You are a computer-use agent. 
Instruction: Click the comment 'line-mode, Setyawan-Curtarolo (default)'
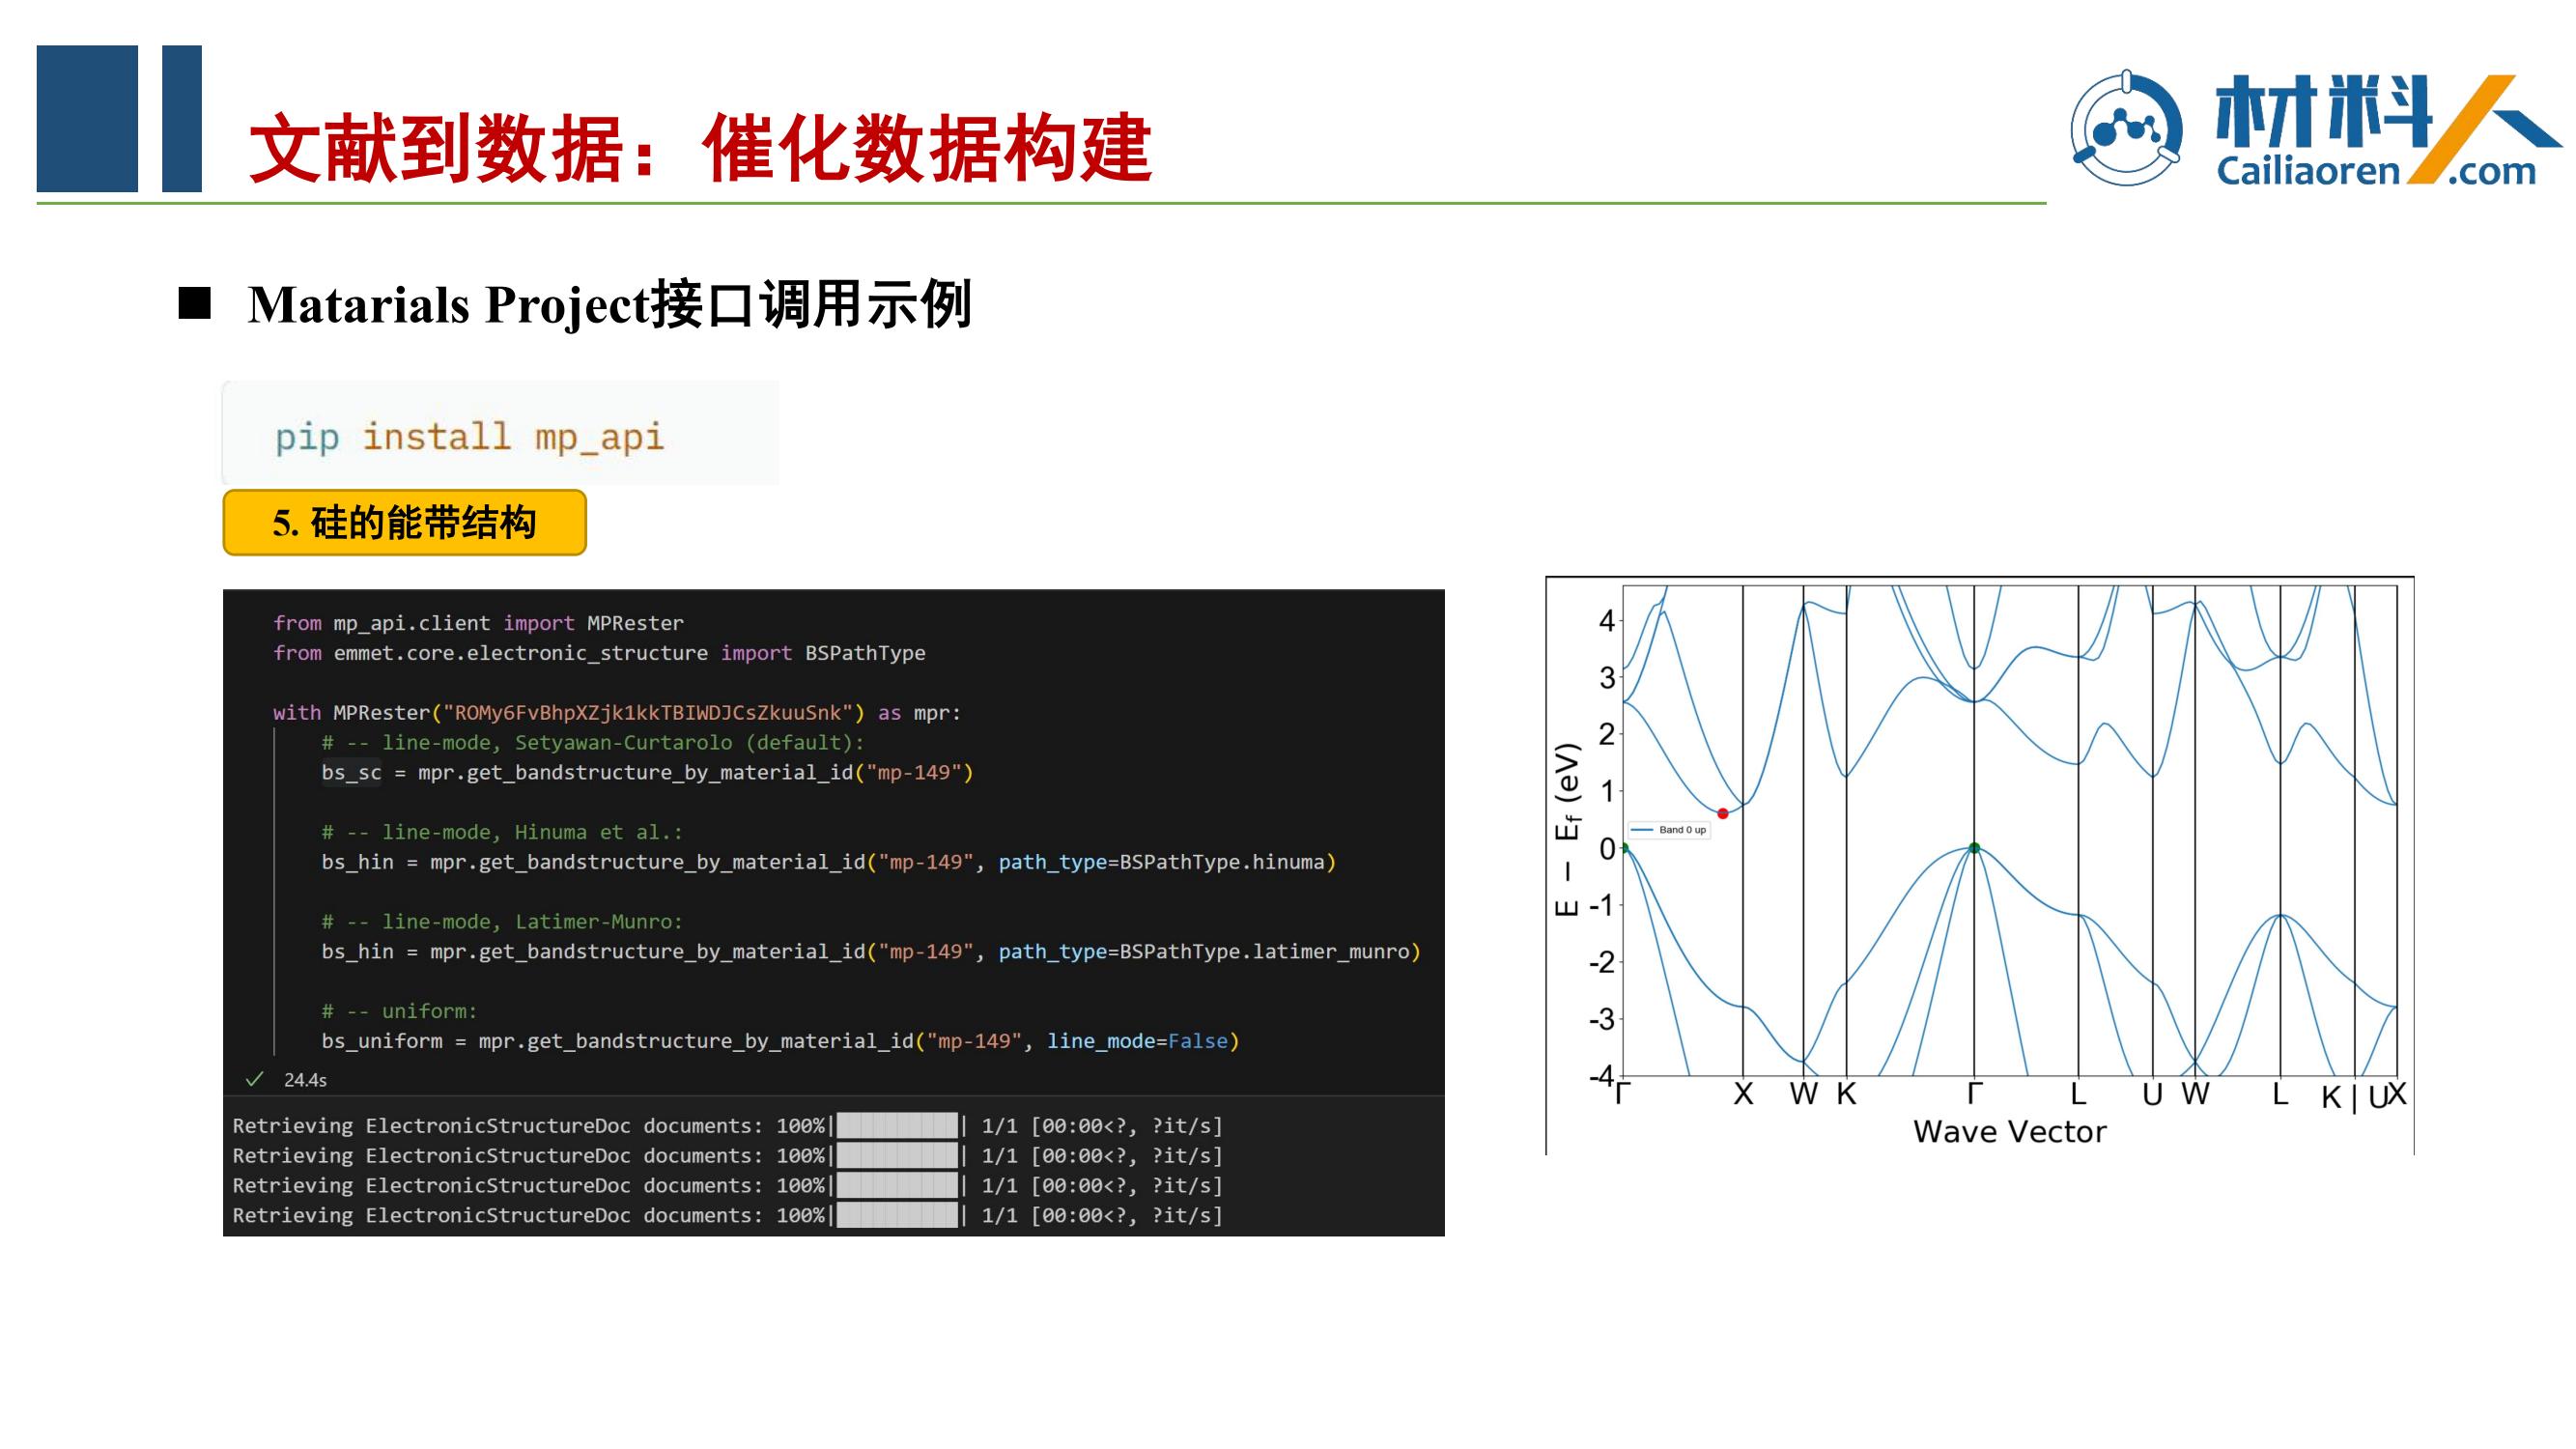592,743
